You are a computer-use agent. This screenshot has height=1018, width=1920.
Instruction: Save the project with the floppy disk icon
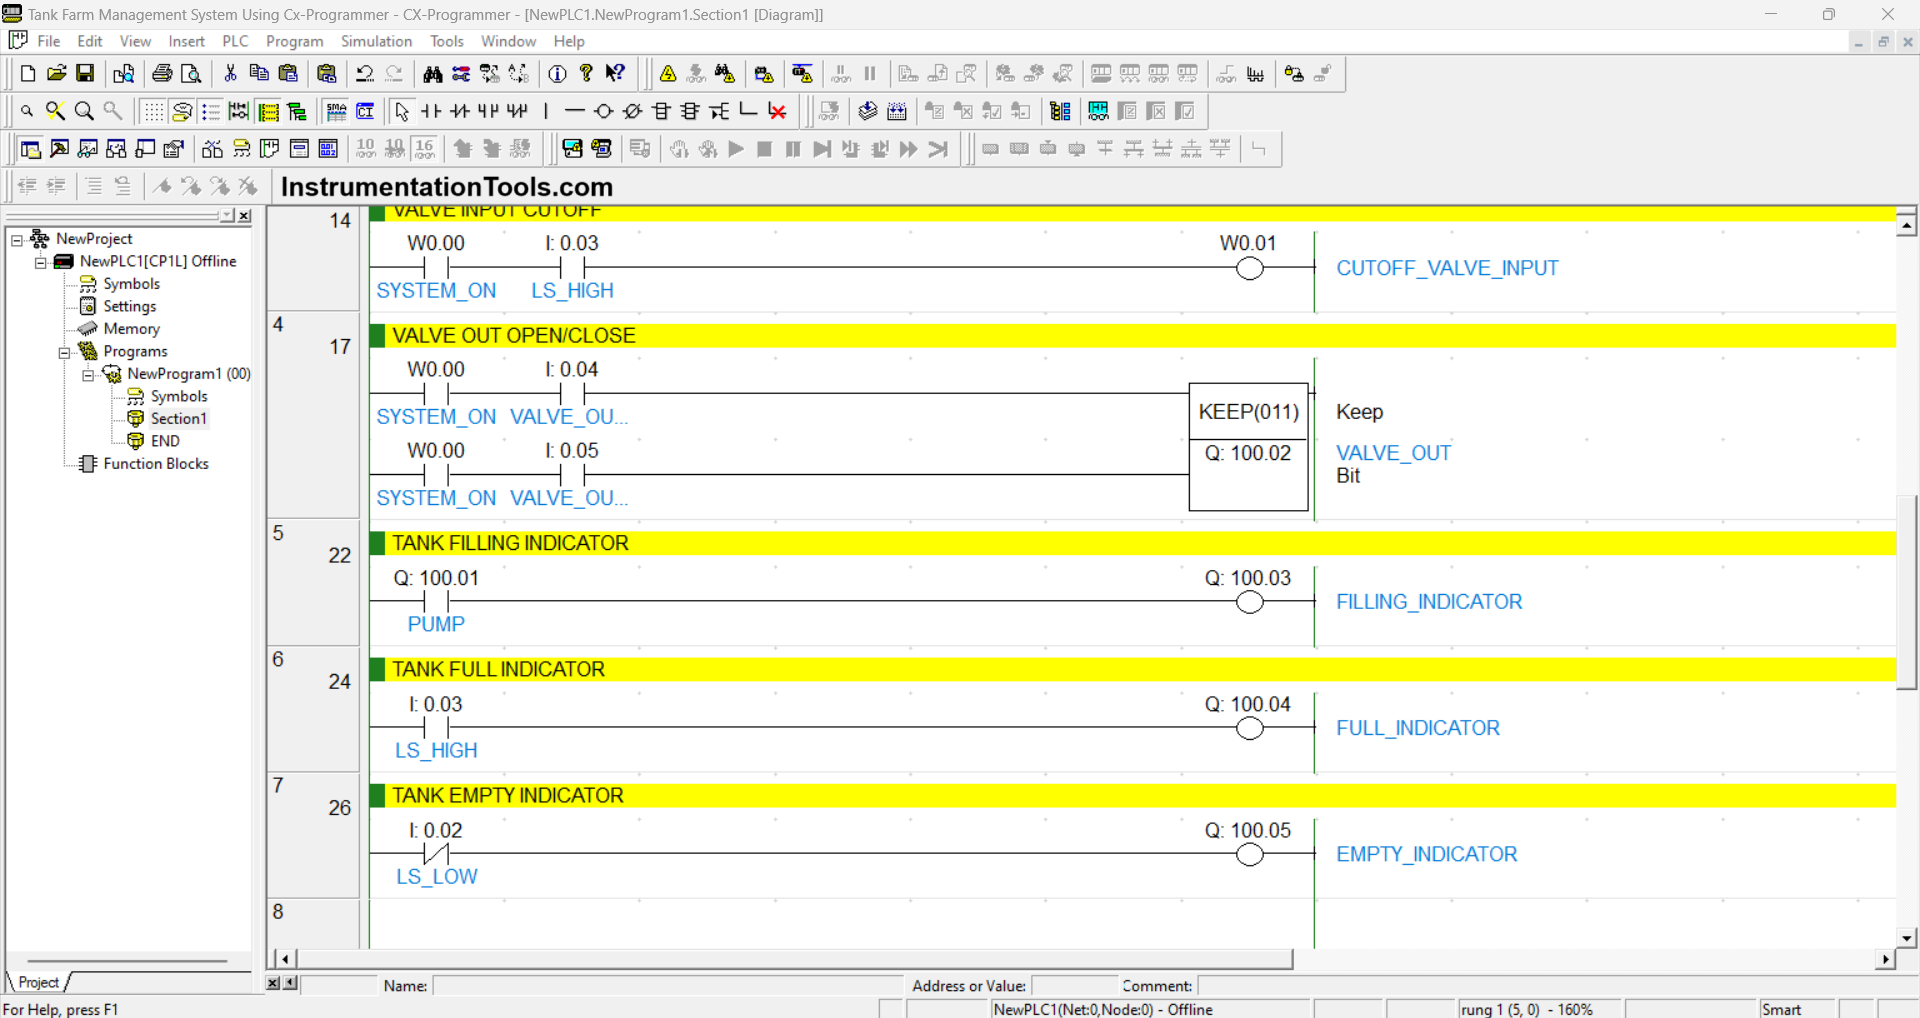[85, 73]
